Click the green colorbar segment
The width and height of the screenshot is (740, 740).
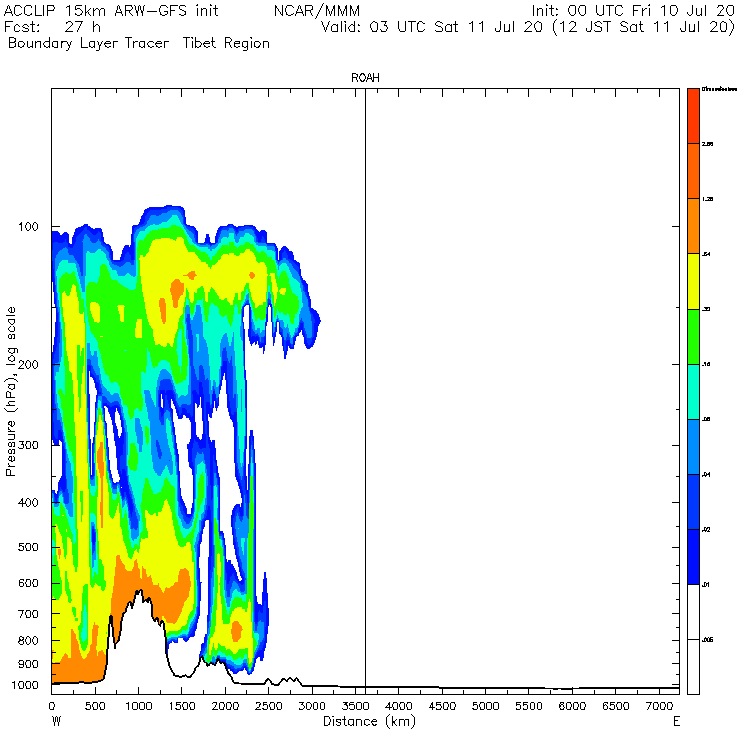(693, 336)
